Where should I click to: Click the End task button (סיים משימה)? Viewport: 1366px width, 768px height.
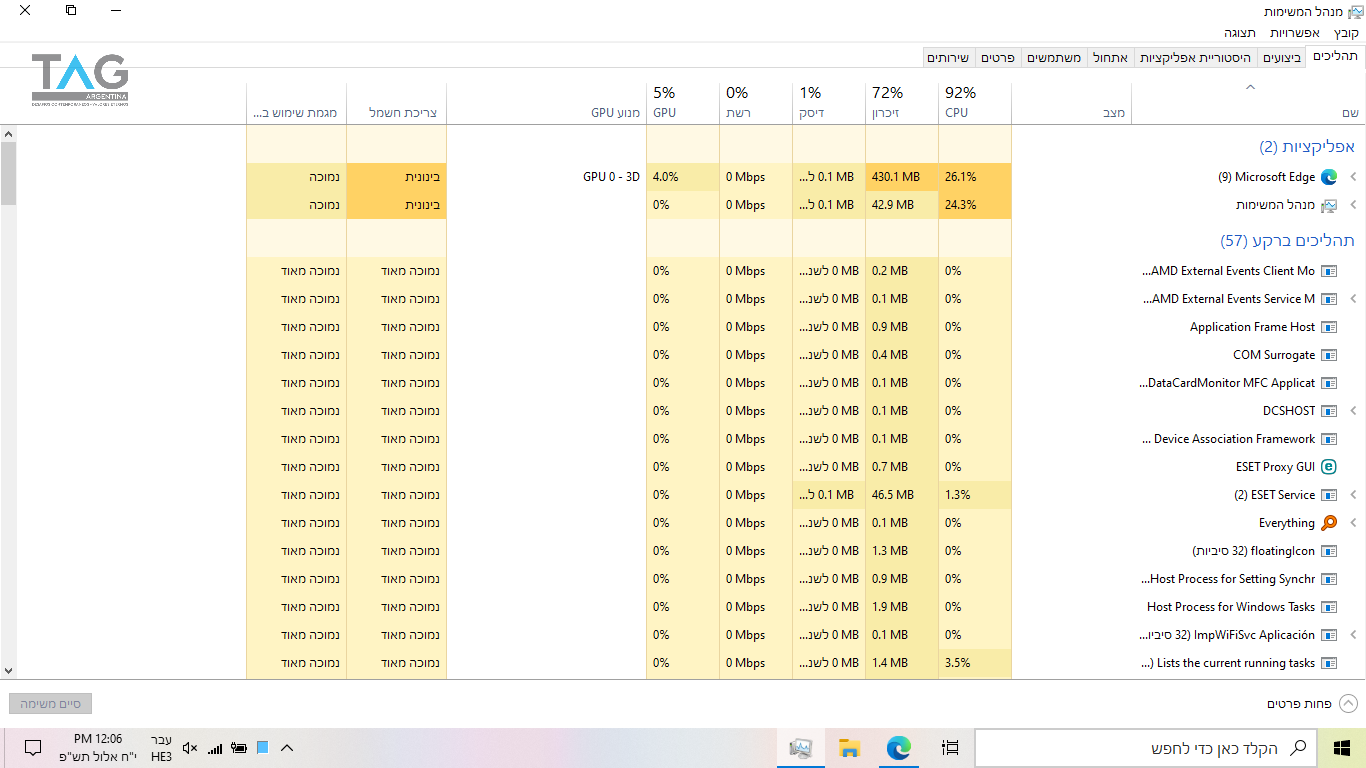(x=51, y=704)
